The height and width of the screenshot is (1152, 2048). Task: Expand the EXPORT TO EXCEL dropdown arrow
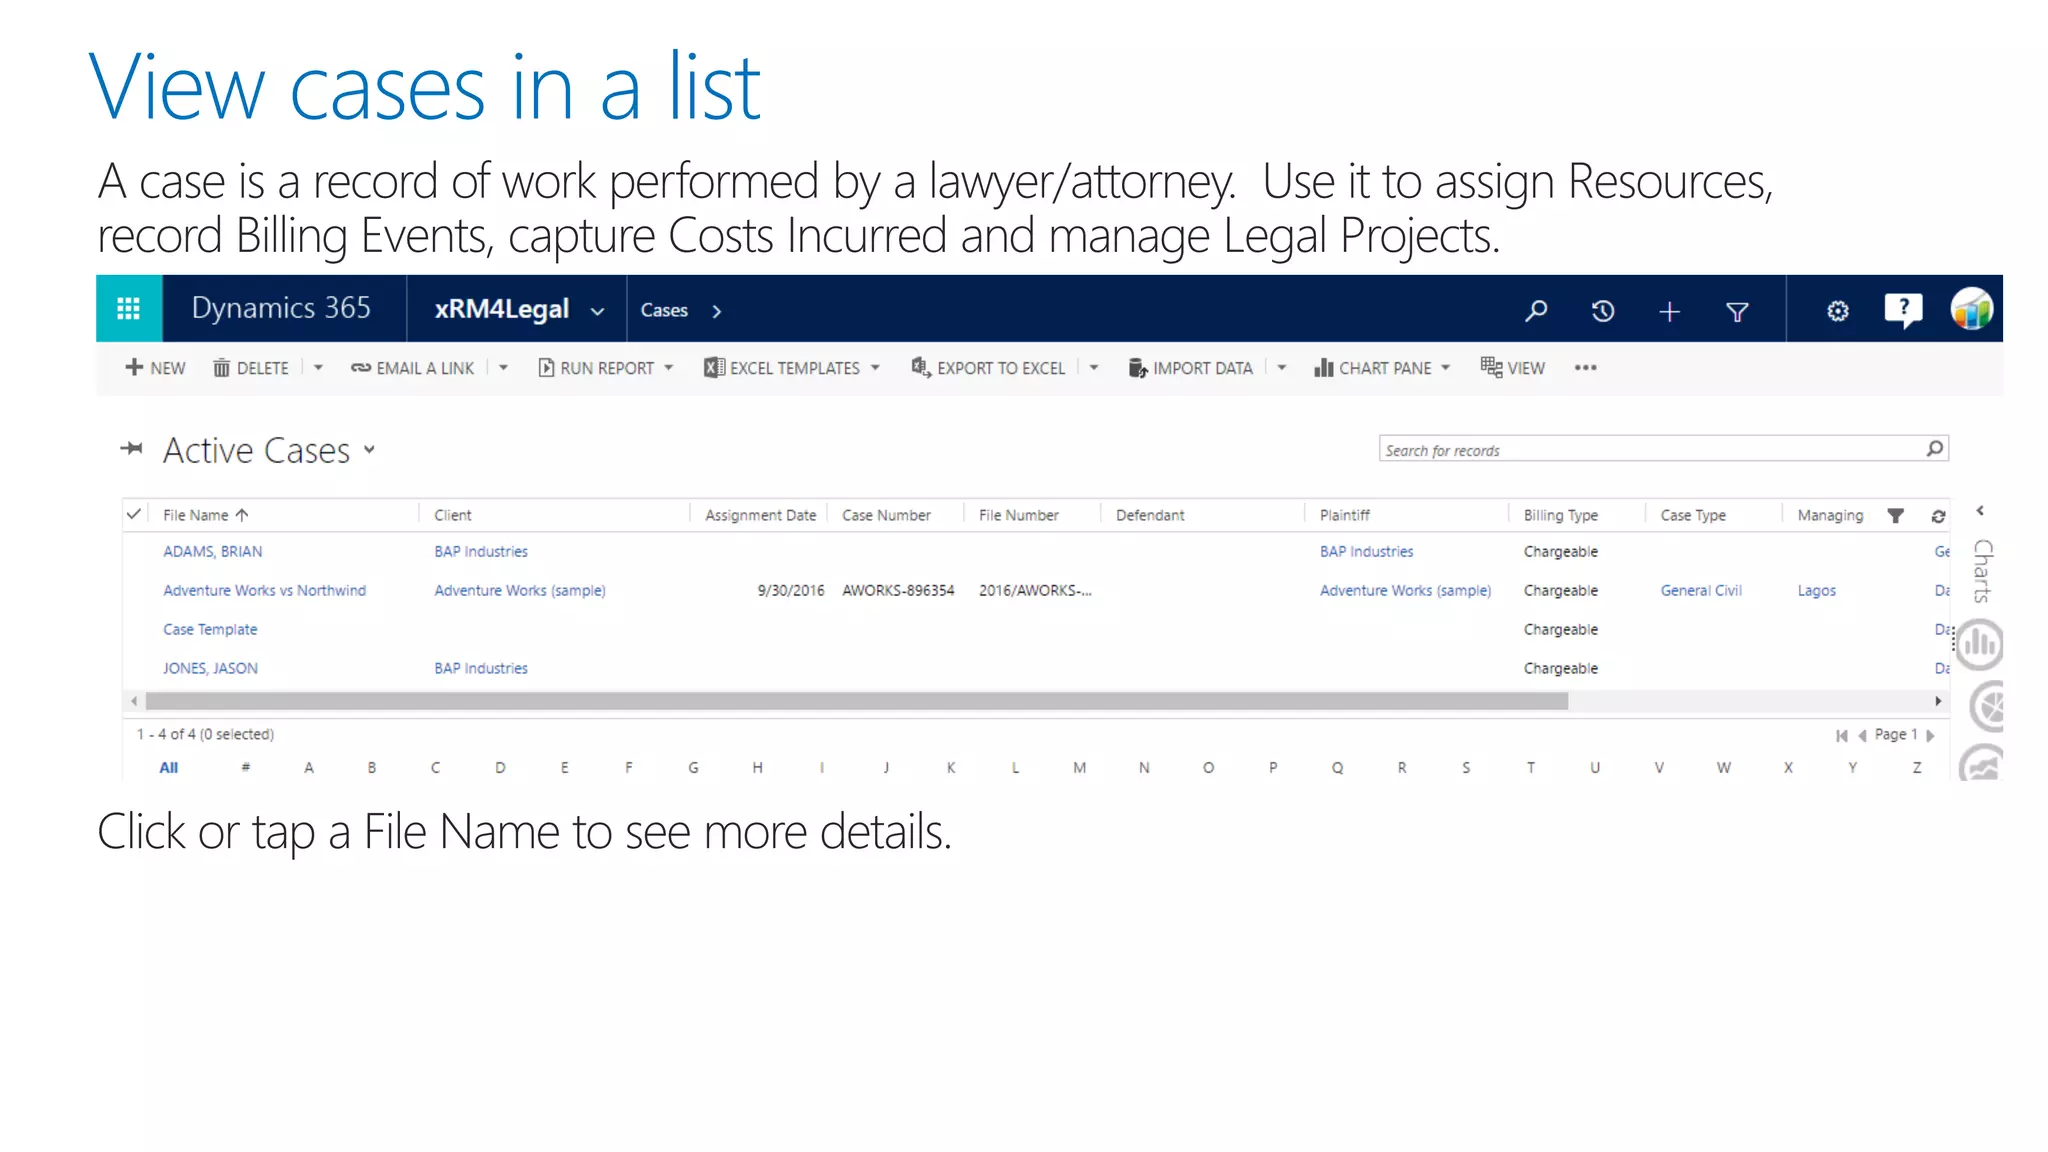pyautogui.click(x=1093, y=368)
